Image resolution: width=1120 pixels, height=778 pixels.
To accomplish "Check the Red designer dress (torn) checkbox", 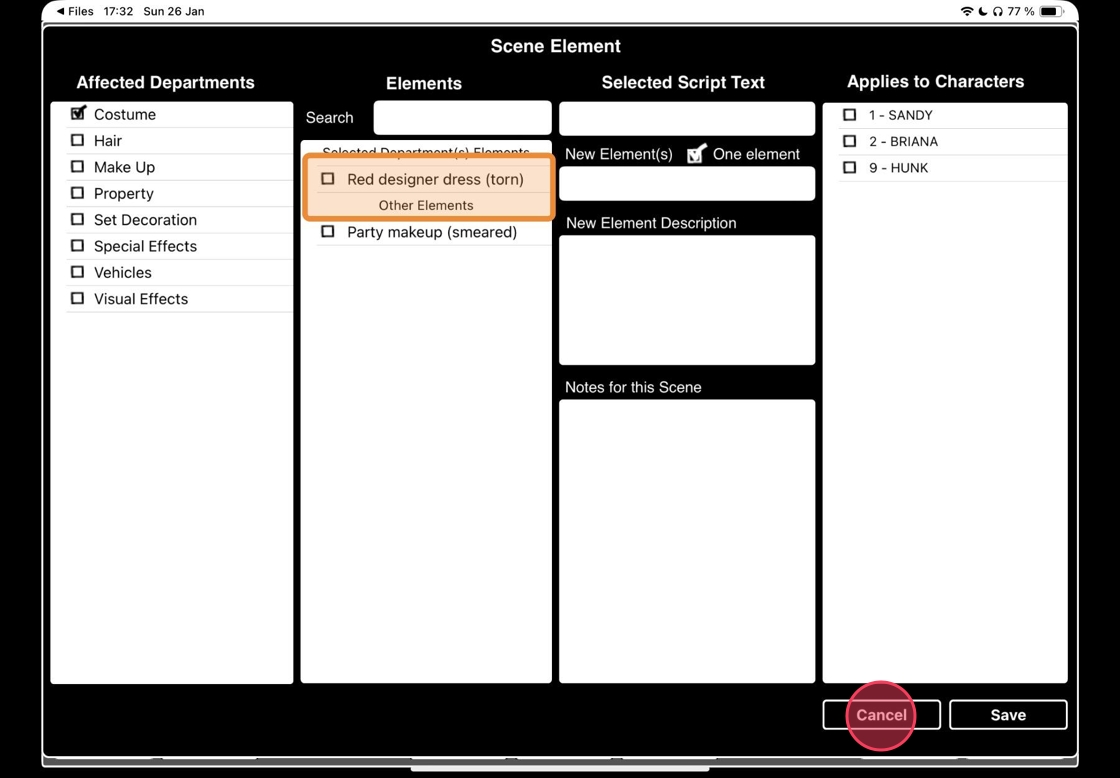I will coord(328,179).
